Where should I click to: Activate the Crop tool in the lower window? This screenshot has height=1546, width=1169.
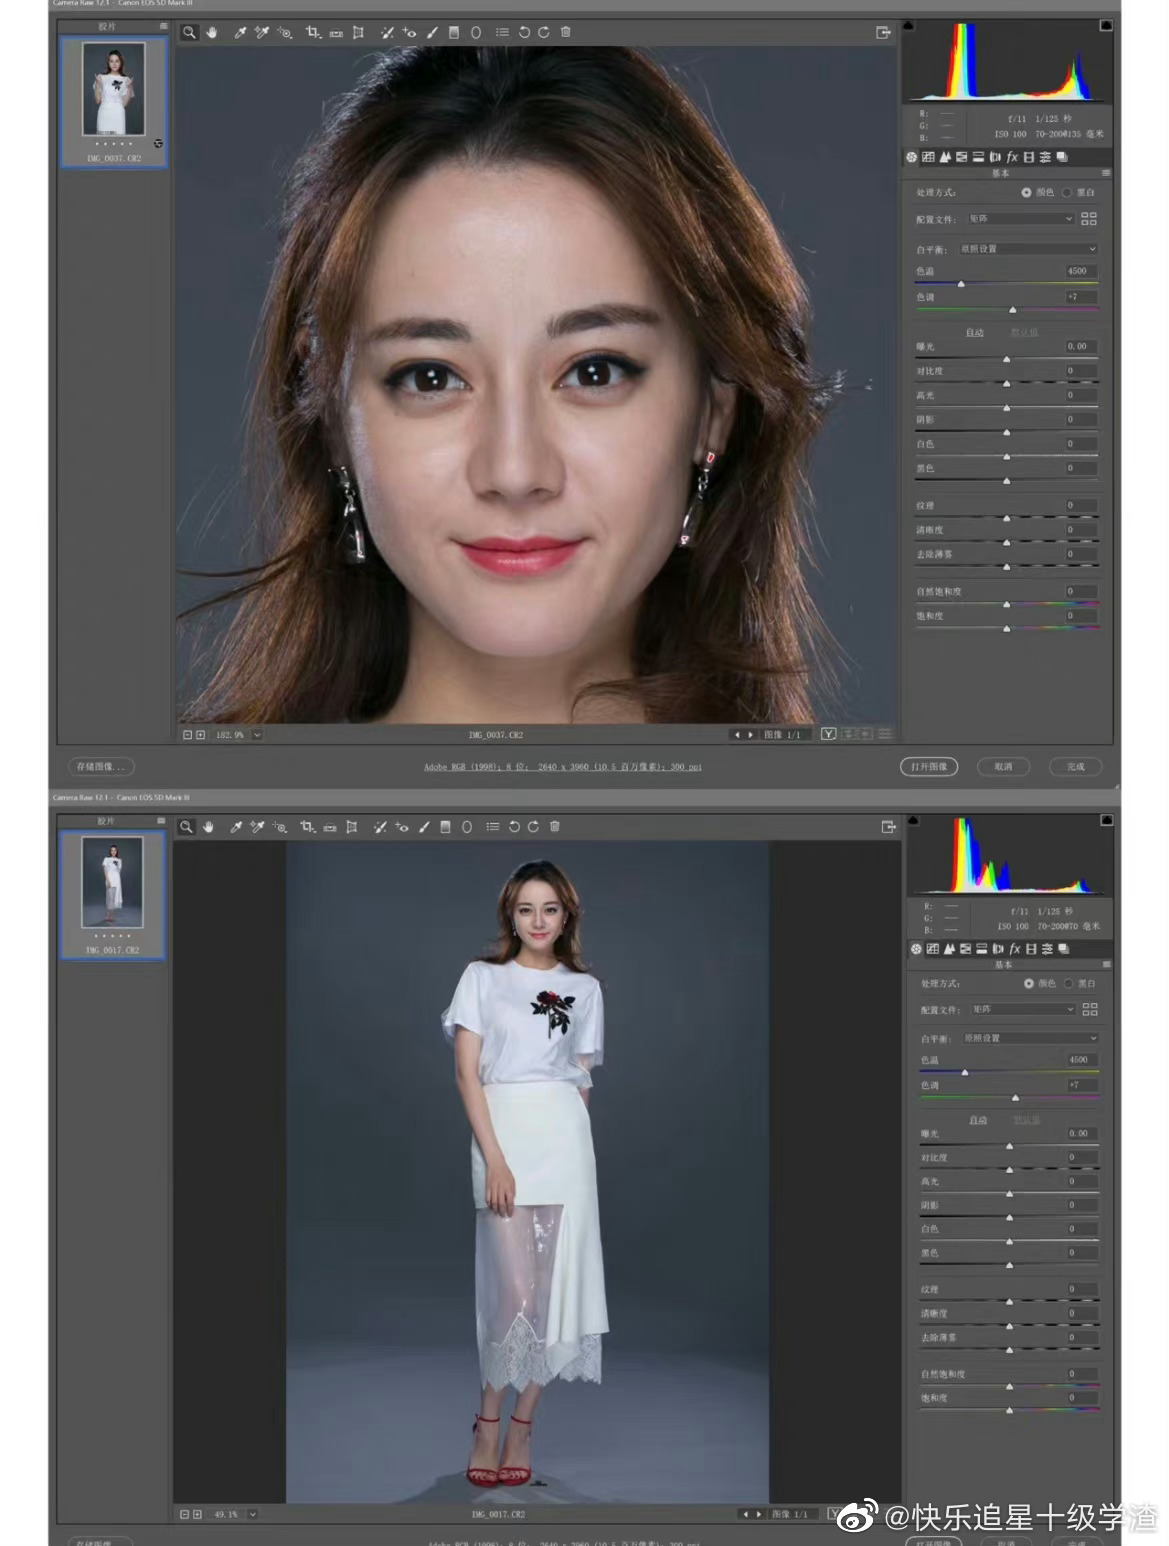coord(307,827)
